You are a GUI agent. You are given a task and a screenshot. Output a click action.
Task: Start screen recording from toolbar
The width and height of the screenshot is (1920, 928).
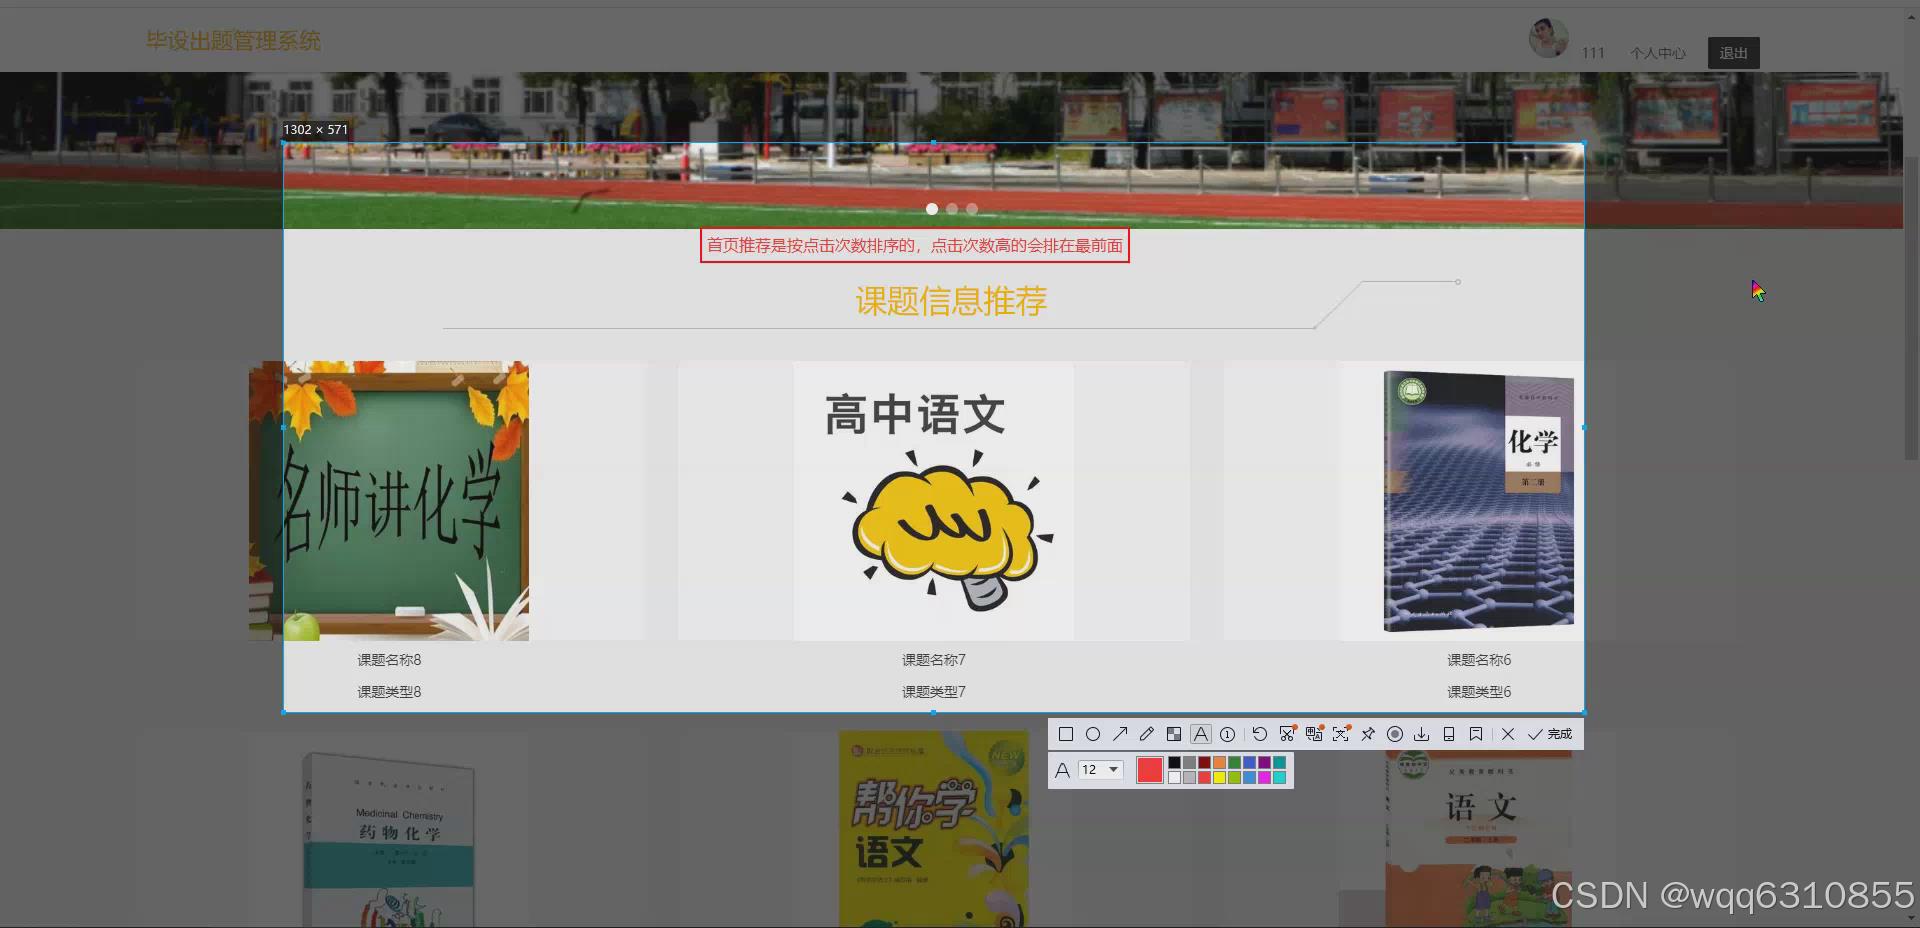[1395, 734]
